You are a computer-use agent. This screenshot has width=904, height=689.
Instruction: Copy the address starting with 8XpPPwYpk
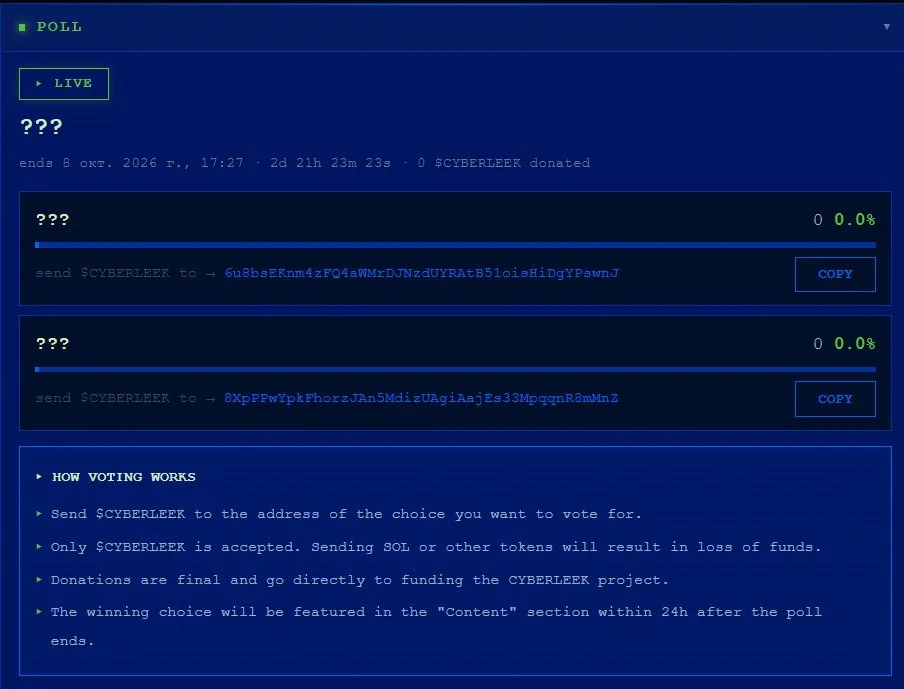[x=835, y=399]
